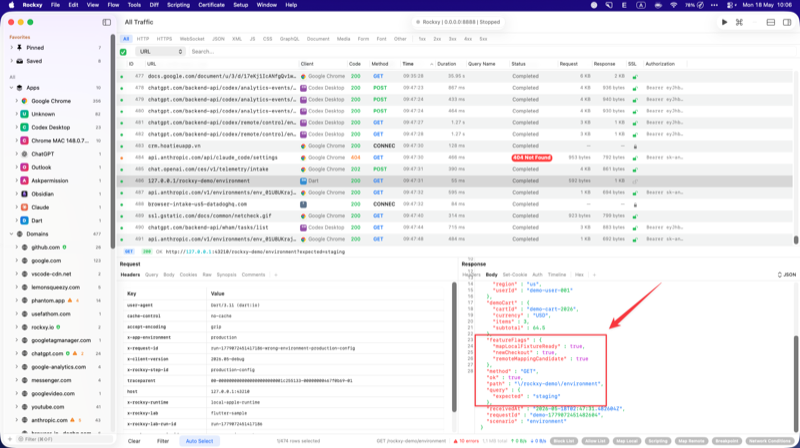Screen dimensions: 800x448
Task: Filter by 4xx status codes
Action: pos(467,39)
